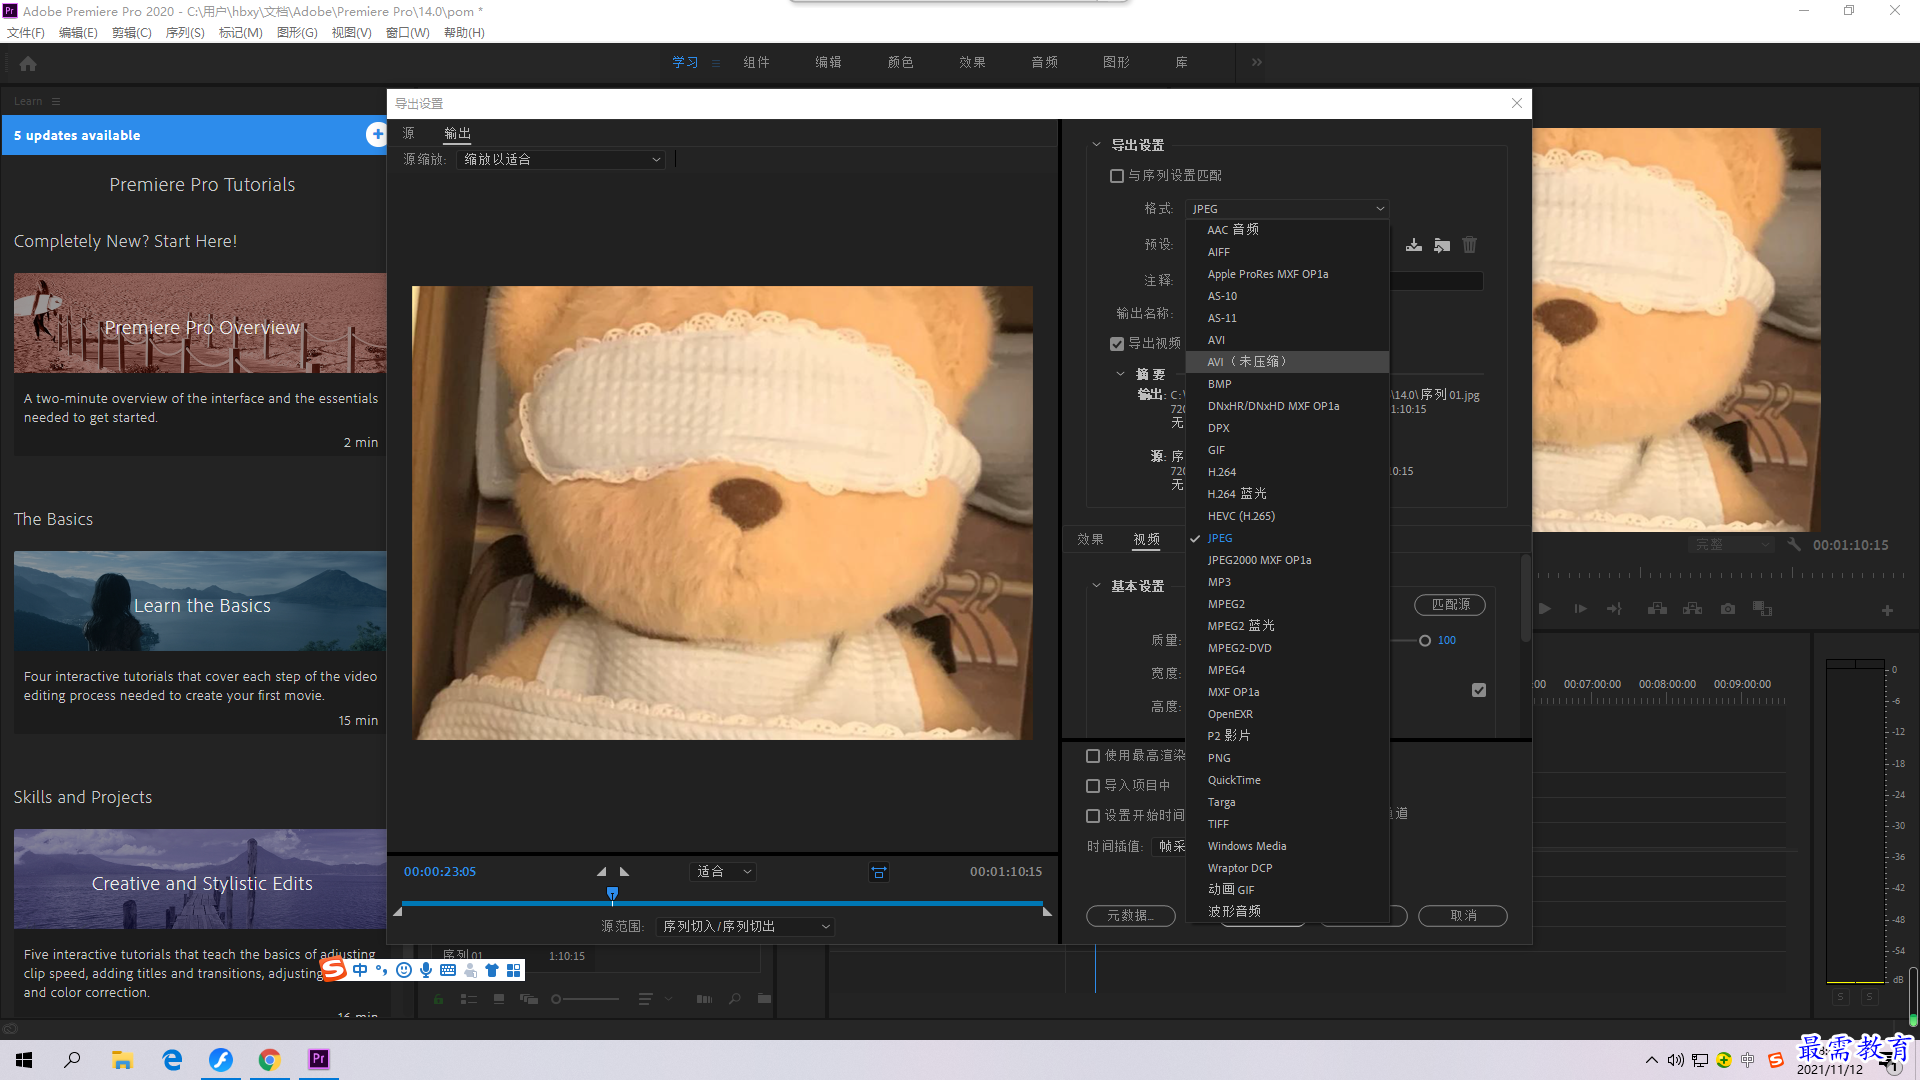Click the cancel button
Image resolution: width=1920 pixels, height=1080 pixels.
pyautogui.click(x=1463, y=916)
